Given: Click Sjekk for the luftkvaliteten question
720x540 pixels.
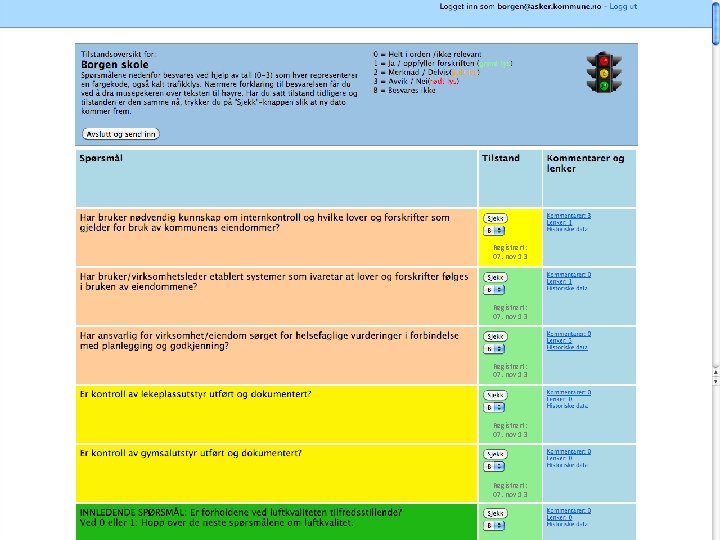Looking at the screenshot, I should [495, 513].
